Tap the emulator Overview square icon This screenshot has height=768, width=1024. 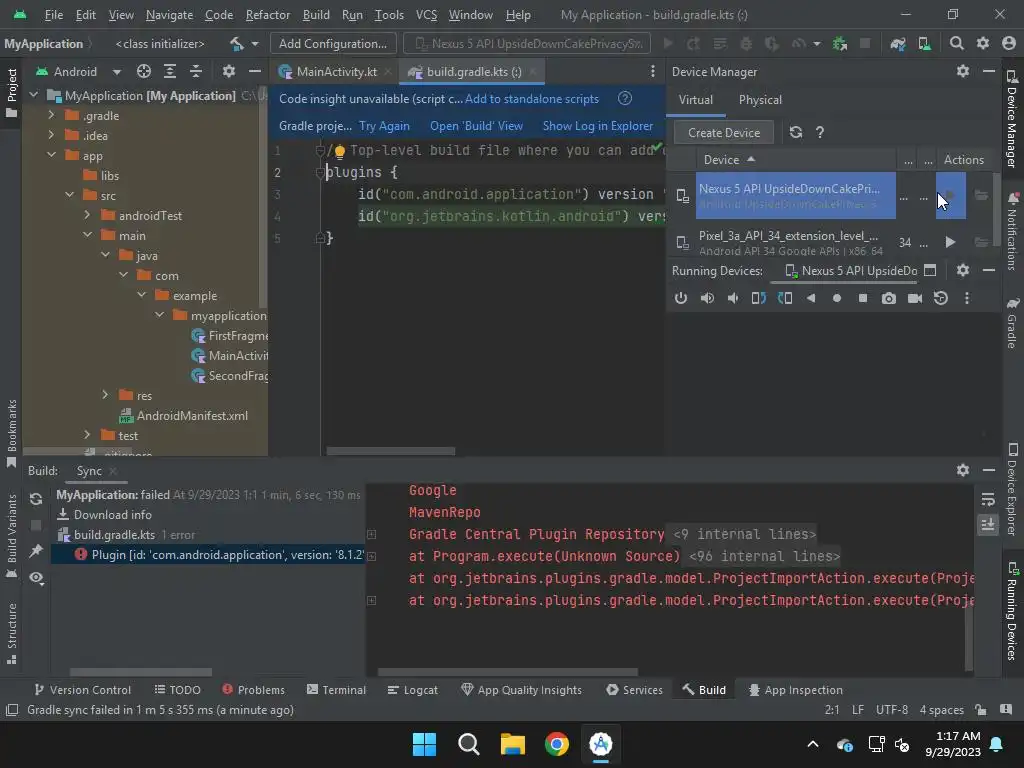pyautogui.click(x=863, y=298)
